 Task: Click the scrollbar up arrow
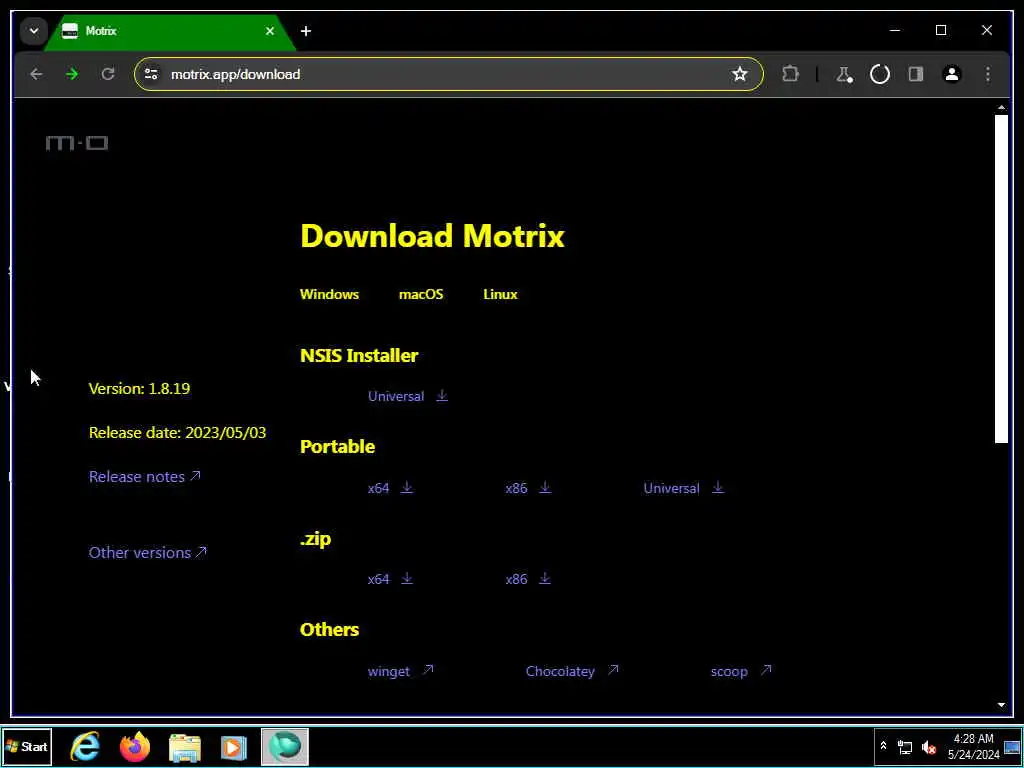(1001, 107)
